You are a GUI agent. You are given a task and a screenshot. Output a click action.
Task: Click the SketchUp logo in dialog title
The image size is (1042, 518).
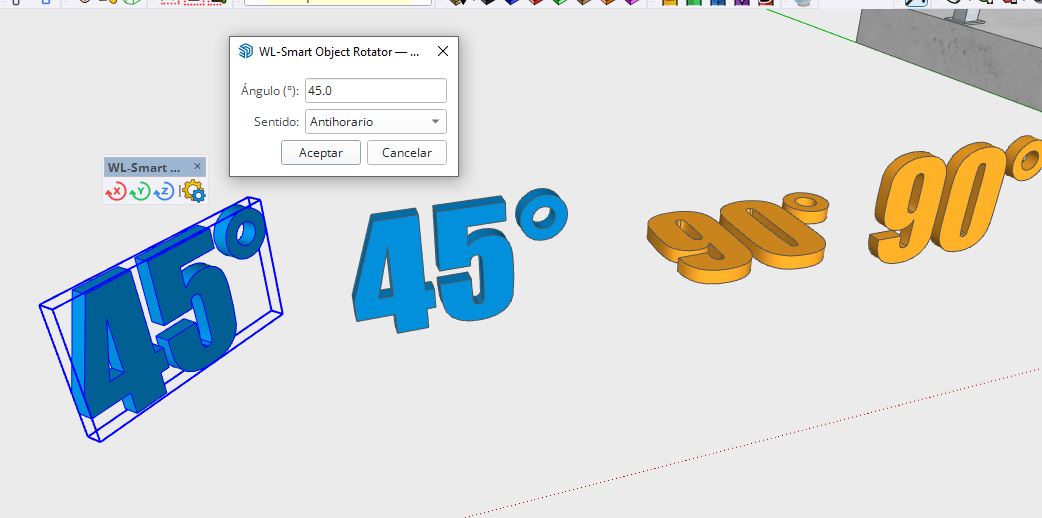pos(246,51)
